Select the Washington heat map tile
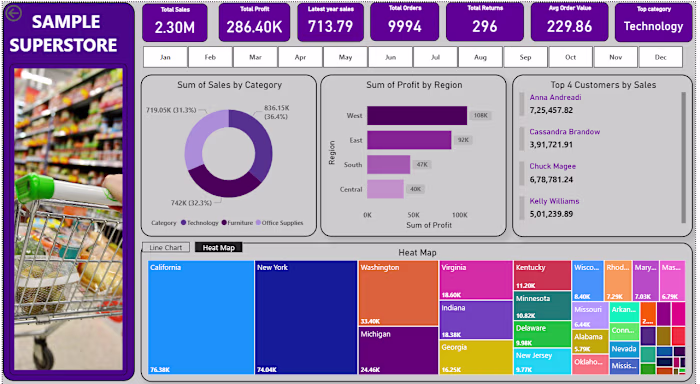This screenshot has height=384, width=700. [x=398, y=293]
